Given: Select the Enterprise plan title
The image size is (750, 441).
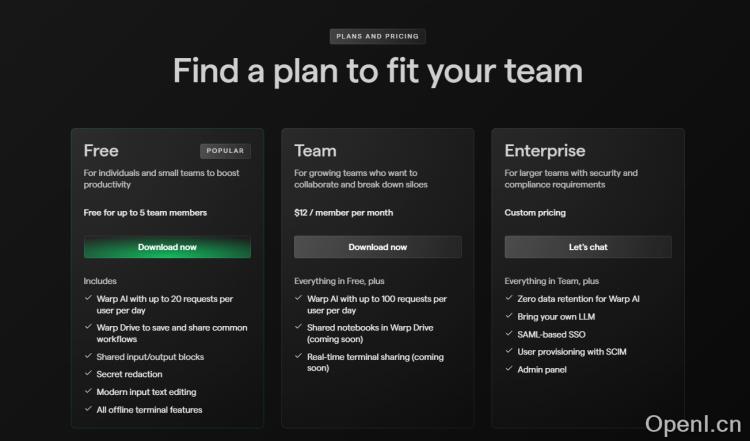Looking at the screenshot, I should click(x=544, y=151).
